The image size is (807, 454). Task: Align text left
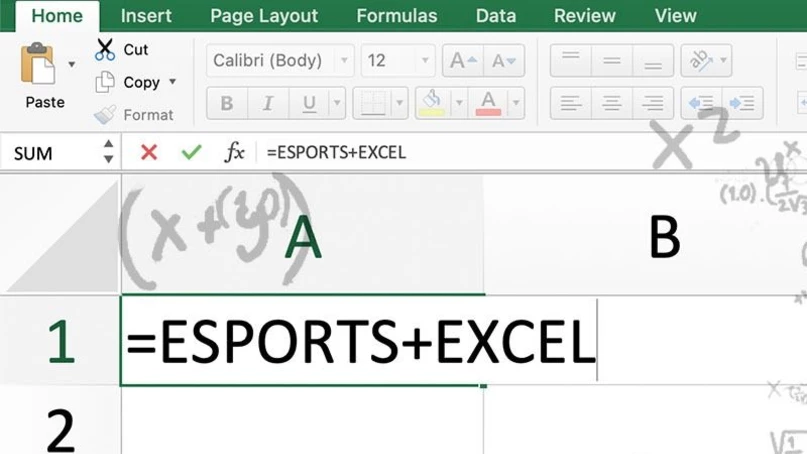[x=570, y=103]
